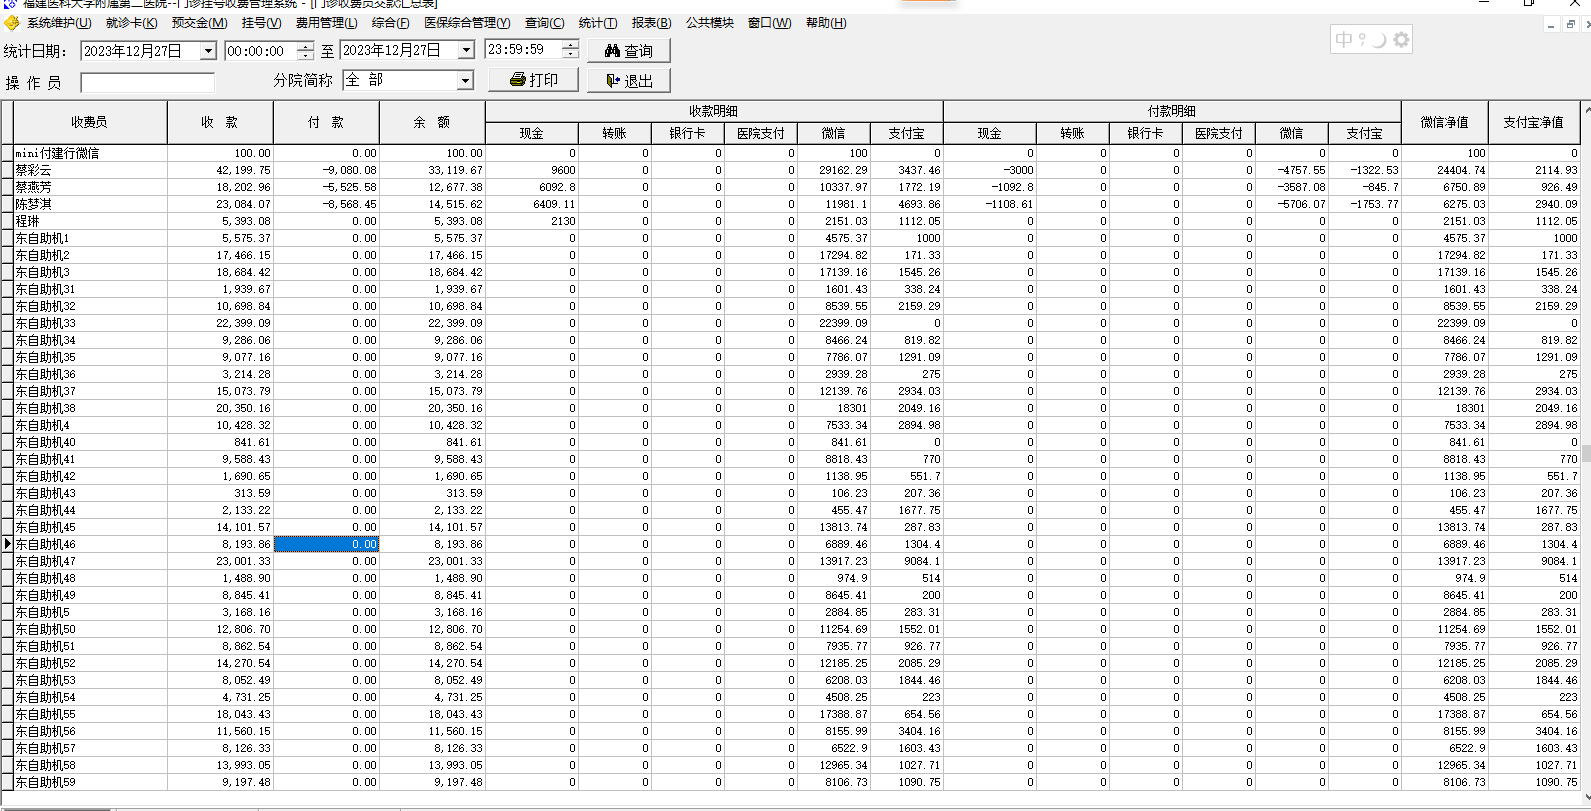
Task: Click the 退出 exit button
Action: pos(629,81)
